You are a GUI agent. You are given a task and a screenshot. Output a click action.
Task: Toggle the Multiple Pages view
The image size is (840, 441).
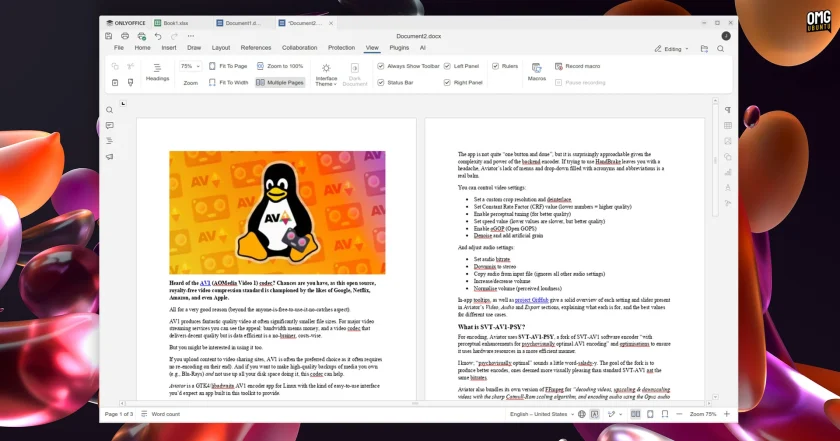280,83
